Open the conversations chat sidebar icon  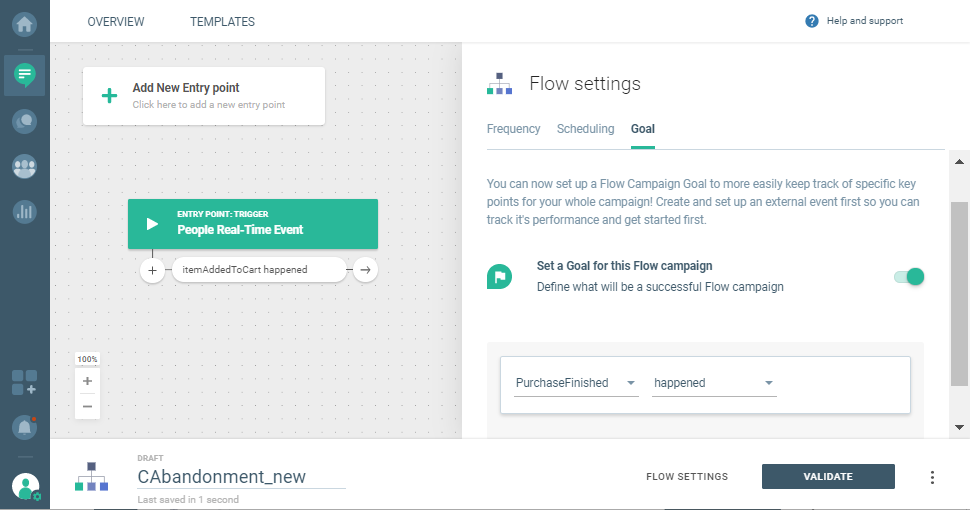24,121
